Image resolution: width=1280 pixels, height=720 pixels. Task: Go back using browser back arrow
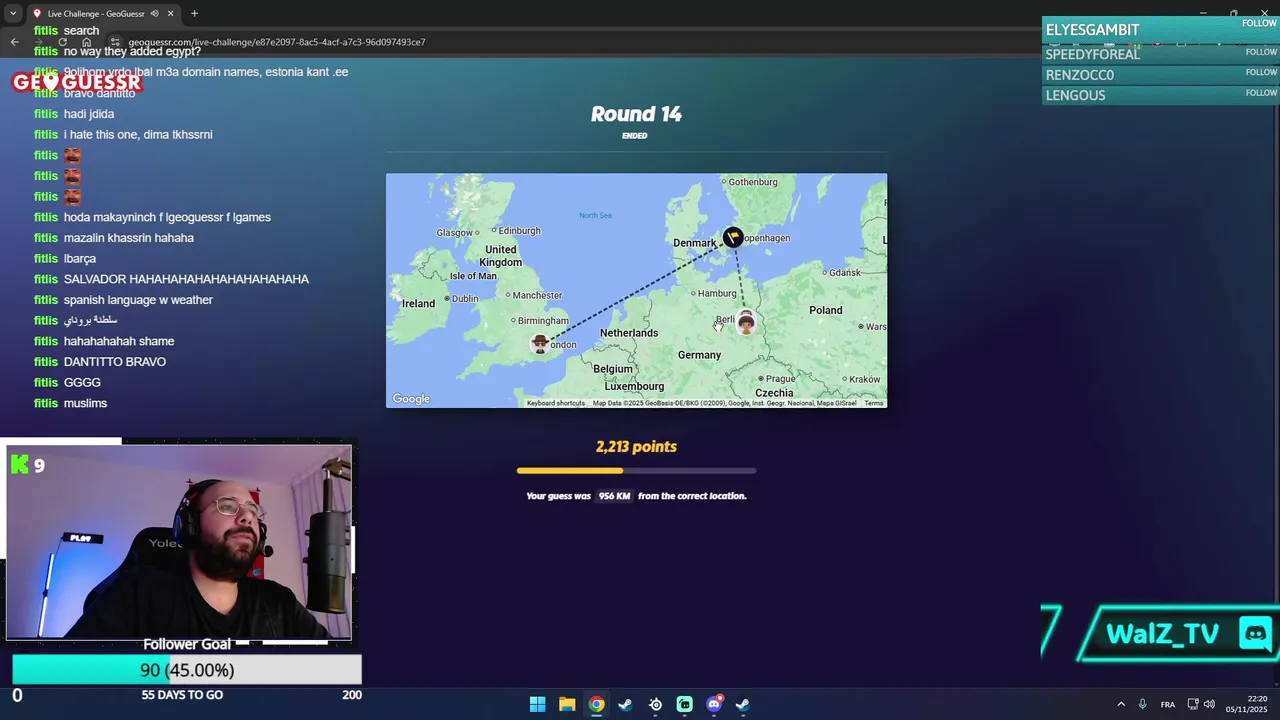click(14, 42)
